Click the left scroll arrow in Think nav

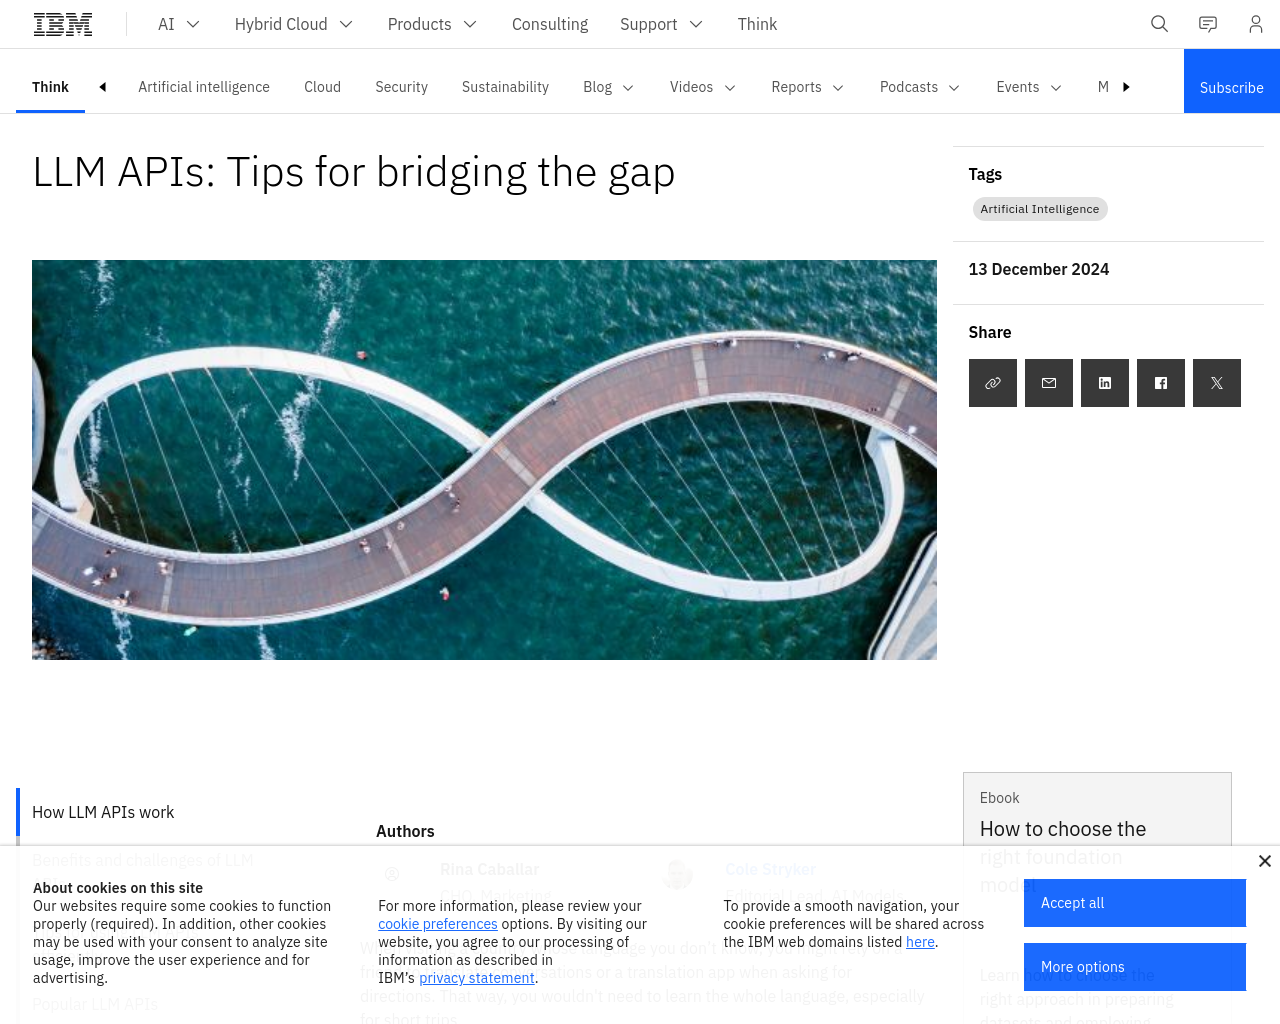(102, 87)
